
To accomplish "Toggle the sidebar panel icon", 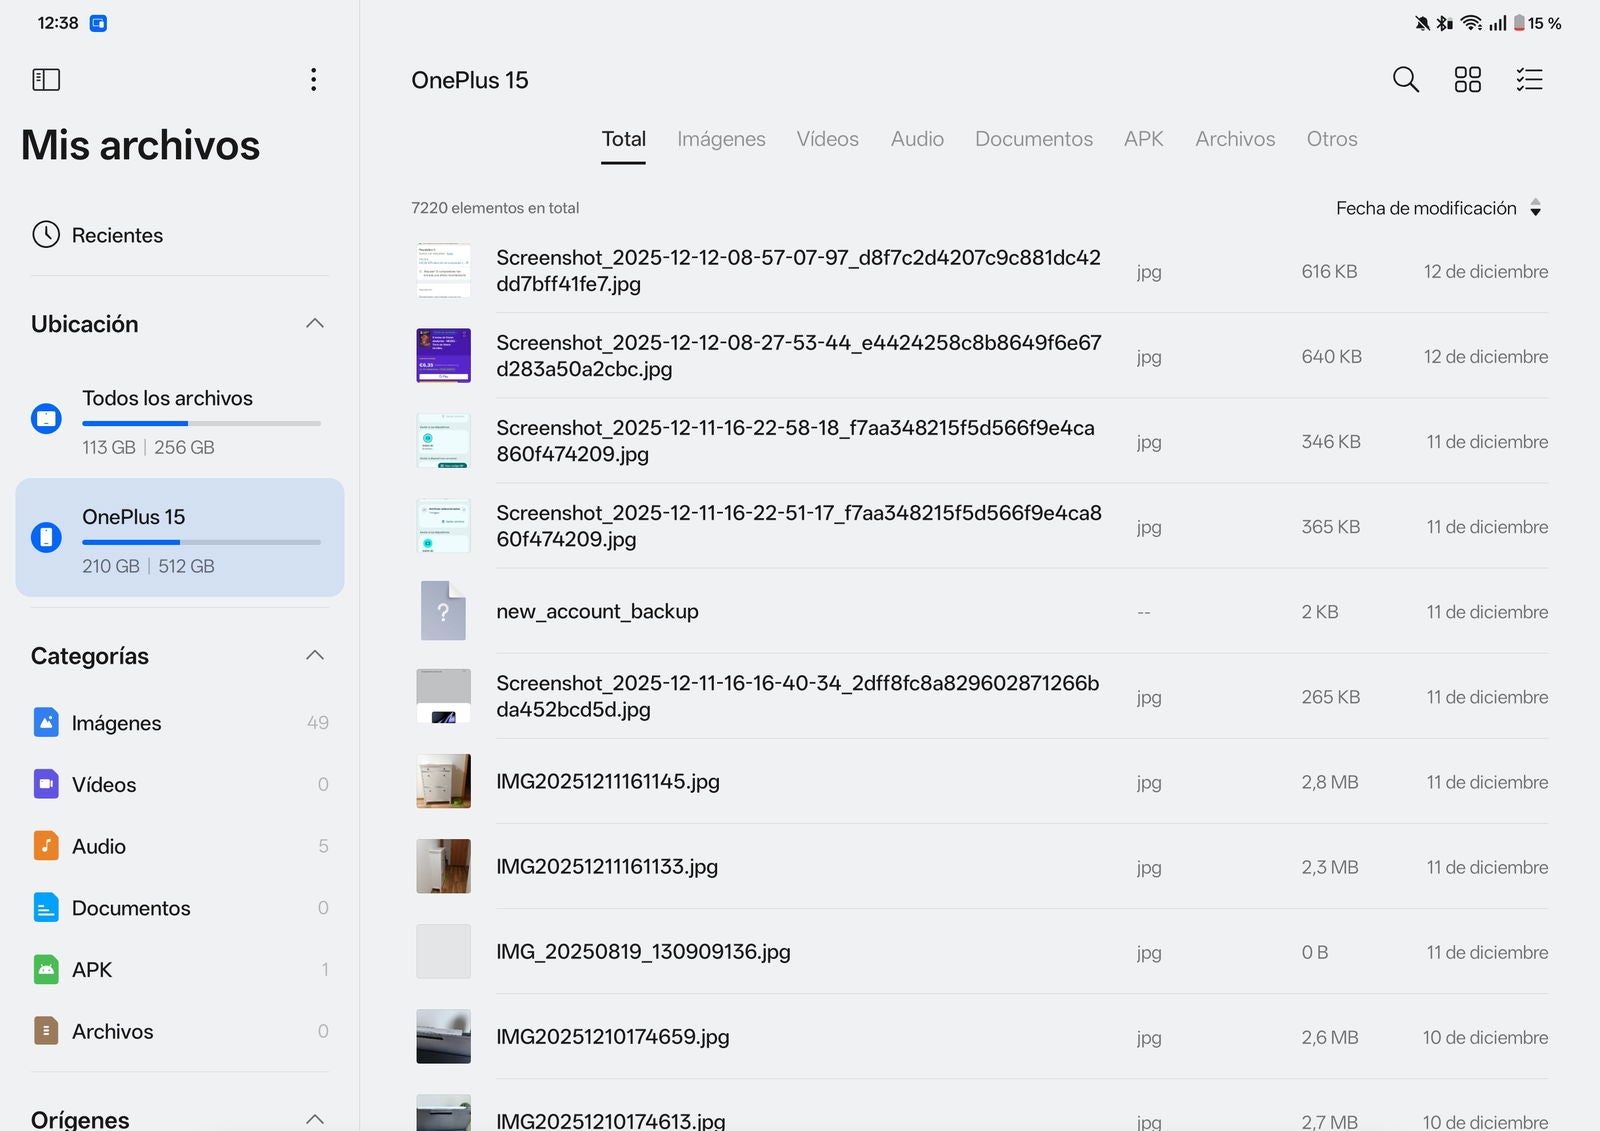I will tap(46, 80).
